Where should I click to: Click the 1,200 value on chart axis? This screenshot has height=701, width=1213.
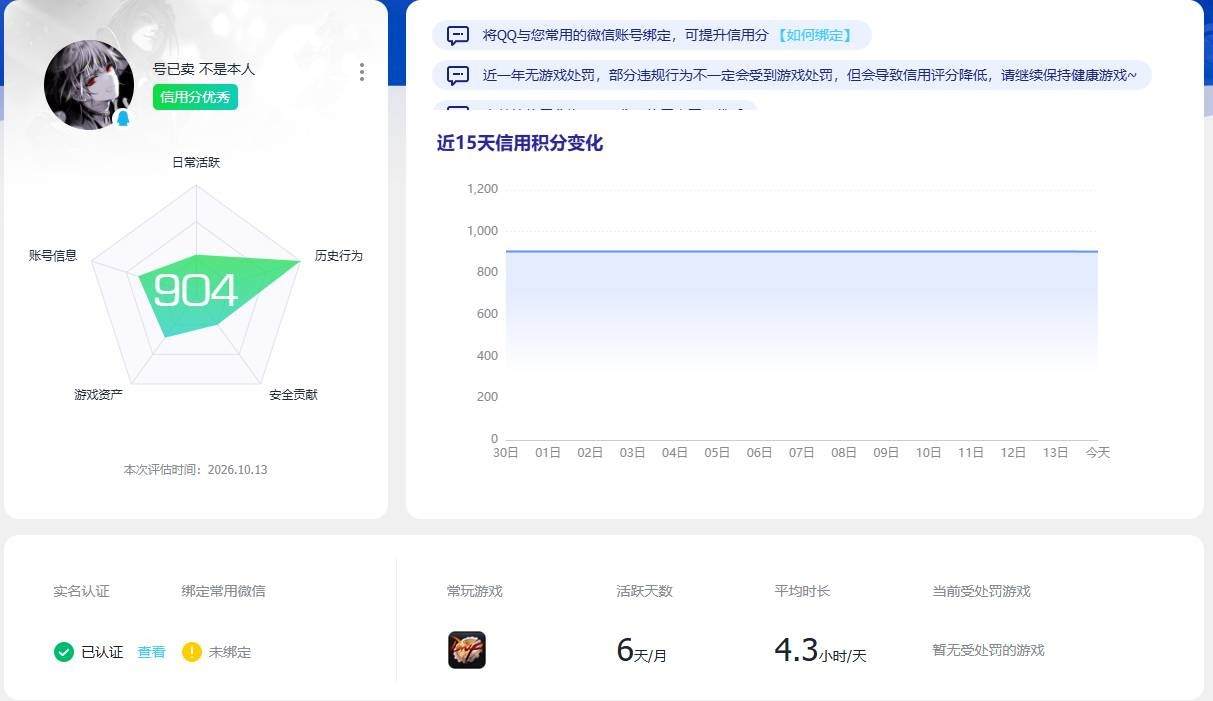tap(482, 189)
